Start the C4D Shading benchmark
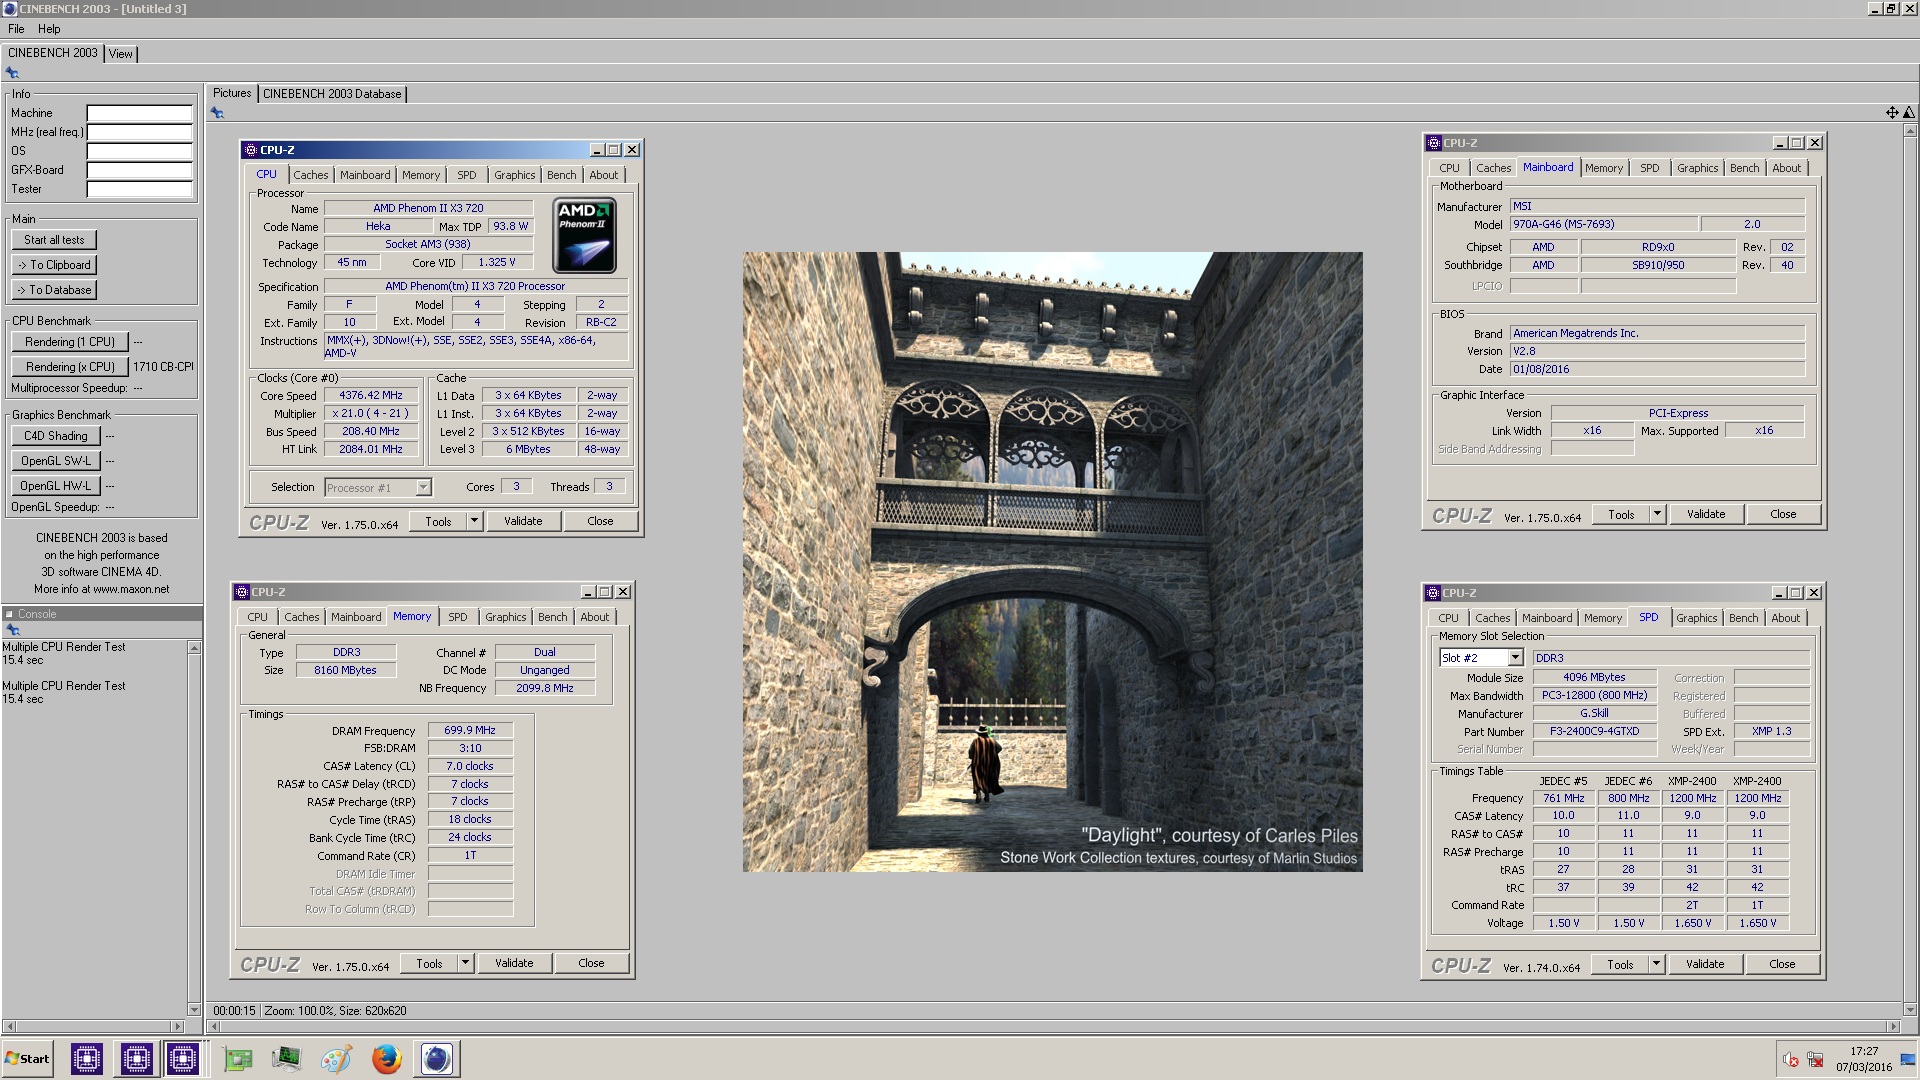Viewport: 1920px width, 1080px height. coord(55,436)
